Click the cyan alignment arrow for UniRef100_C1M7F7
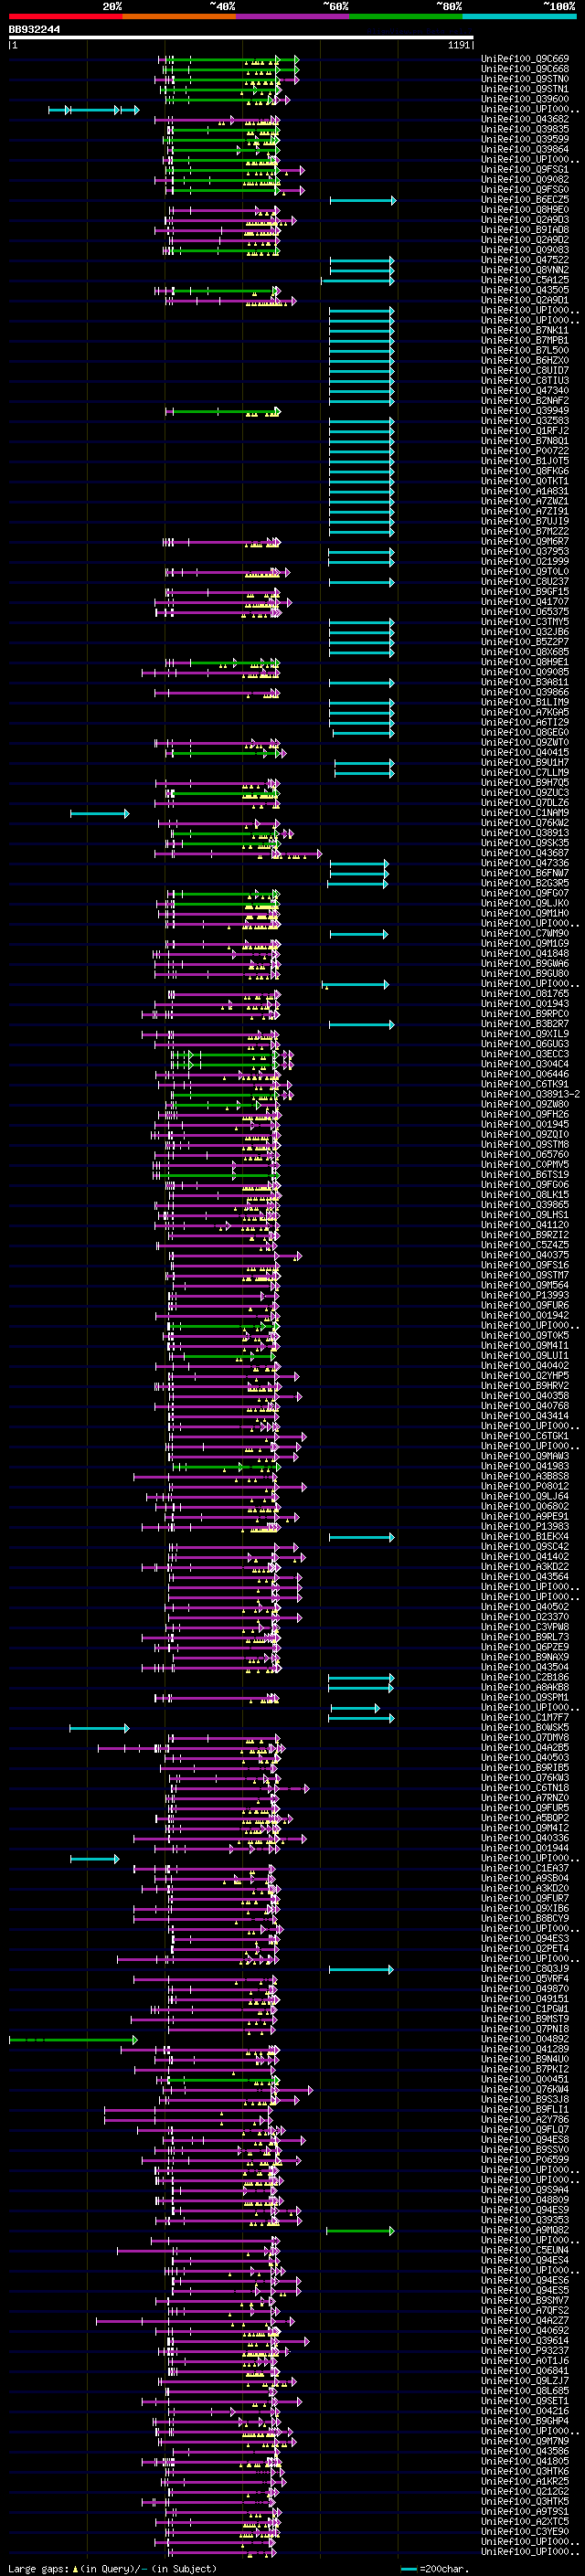This screenshot has width=585, height=2576. [362, 1718]
